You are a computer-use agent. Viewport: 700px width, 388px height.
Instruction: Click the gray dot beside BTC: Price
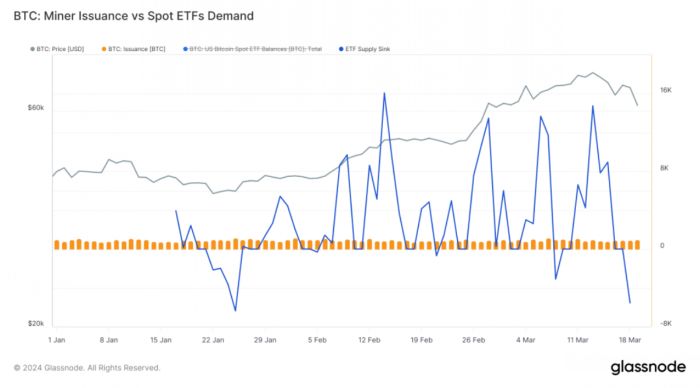(x=33, y=49)
